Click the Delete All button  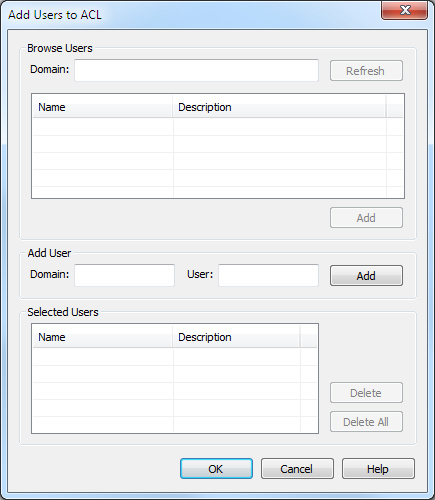pyautogui.click(x=366, y=422)
